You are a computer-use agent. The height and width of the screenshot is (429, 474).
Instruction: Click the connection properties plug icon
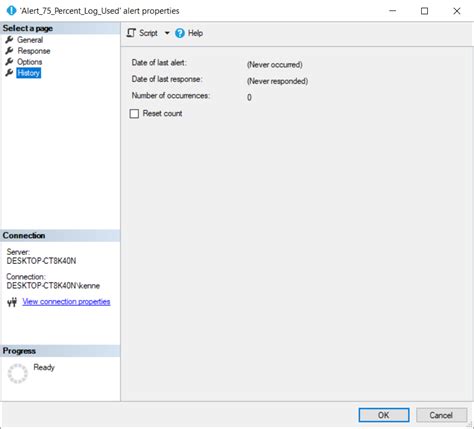click(12, 302)
